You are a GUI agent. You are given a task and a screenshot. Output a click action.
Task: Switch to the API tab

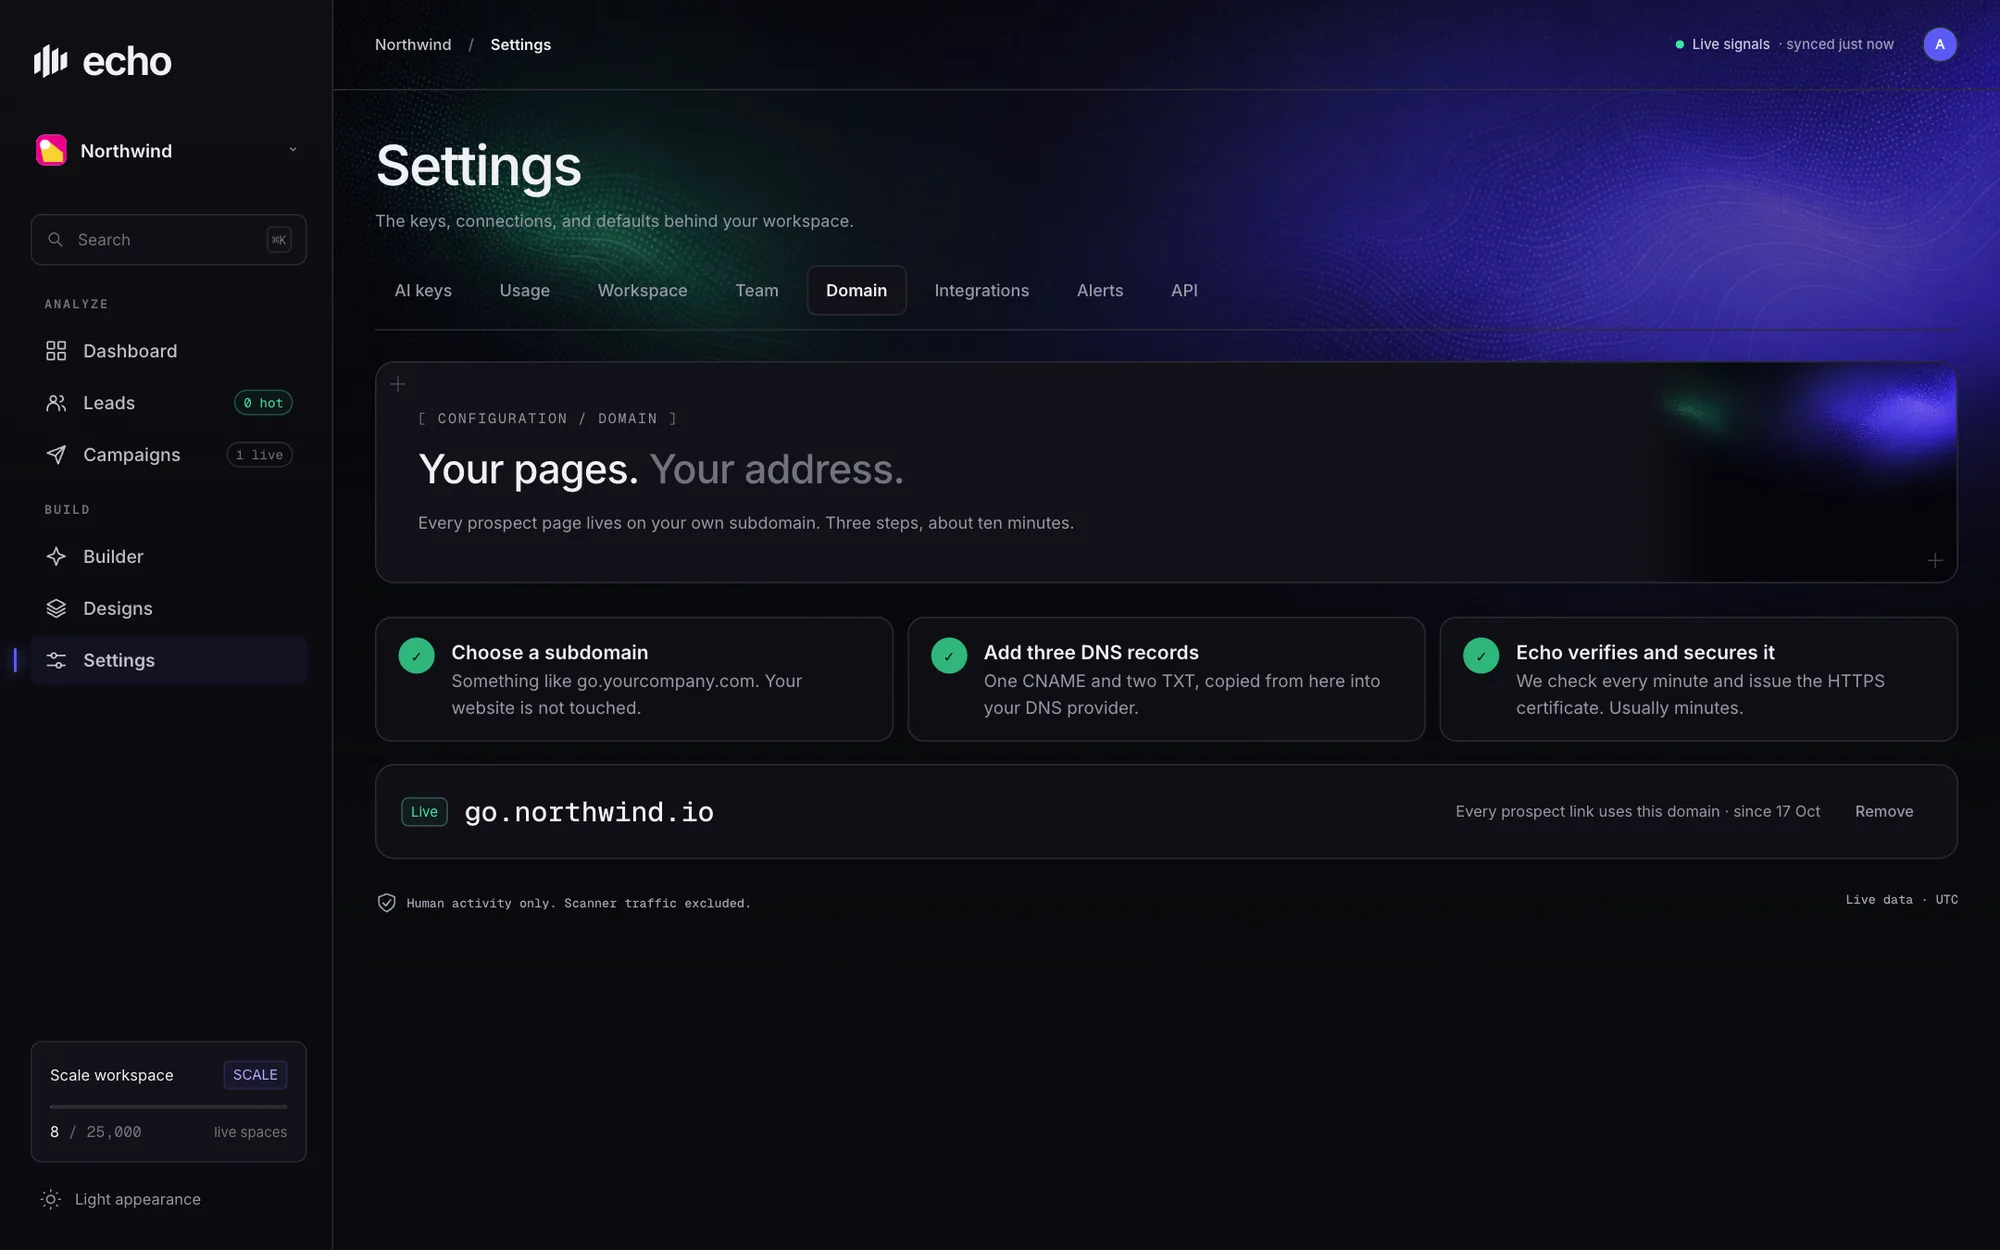(x=1184, y=290)
